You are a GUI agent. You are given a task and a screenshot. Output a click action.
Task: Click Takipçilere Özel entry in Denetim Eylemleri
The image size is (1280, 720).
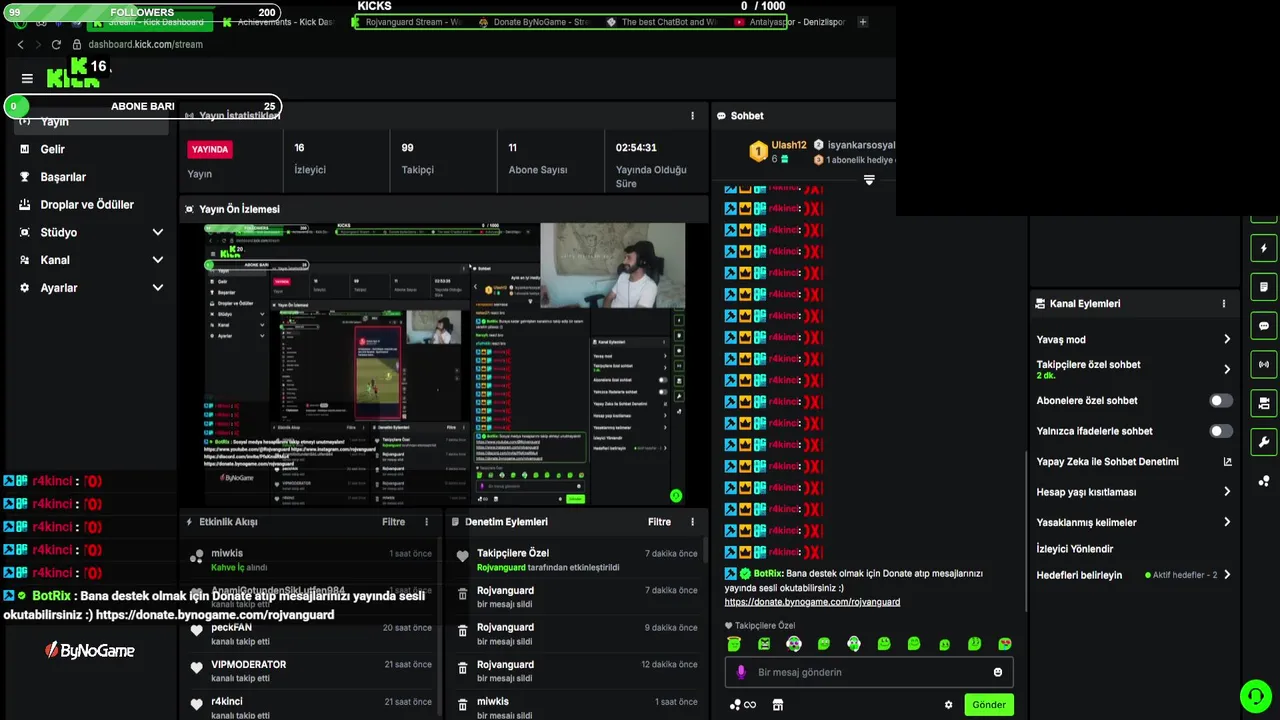(577, 560)
